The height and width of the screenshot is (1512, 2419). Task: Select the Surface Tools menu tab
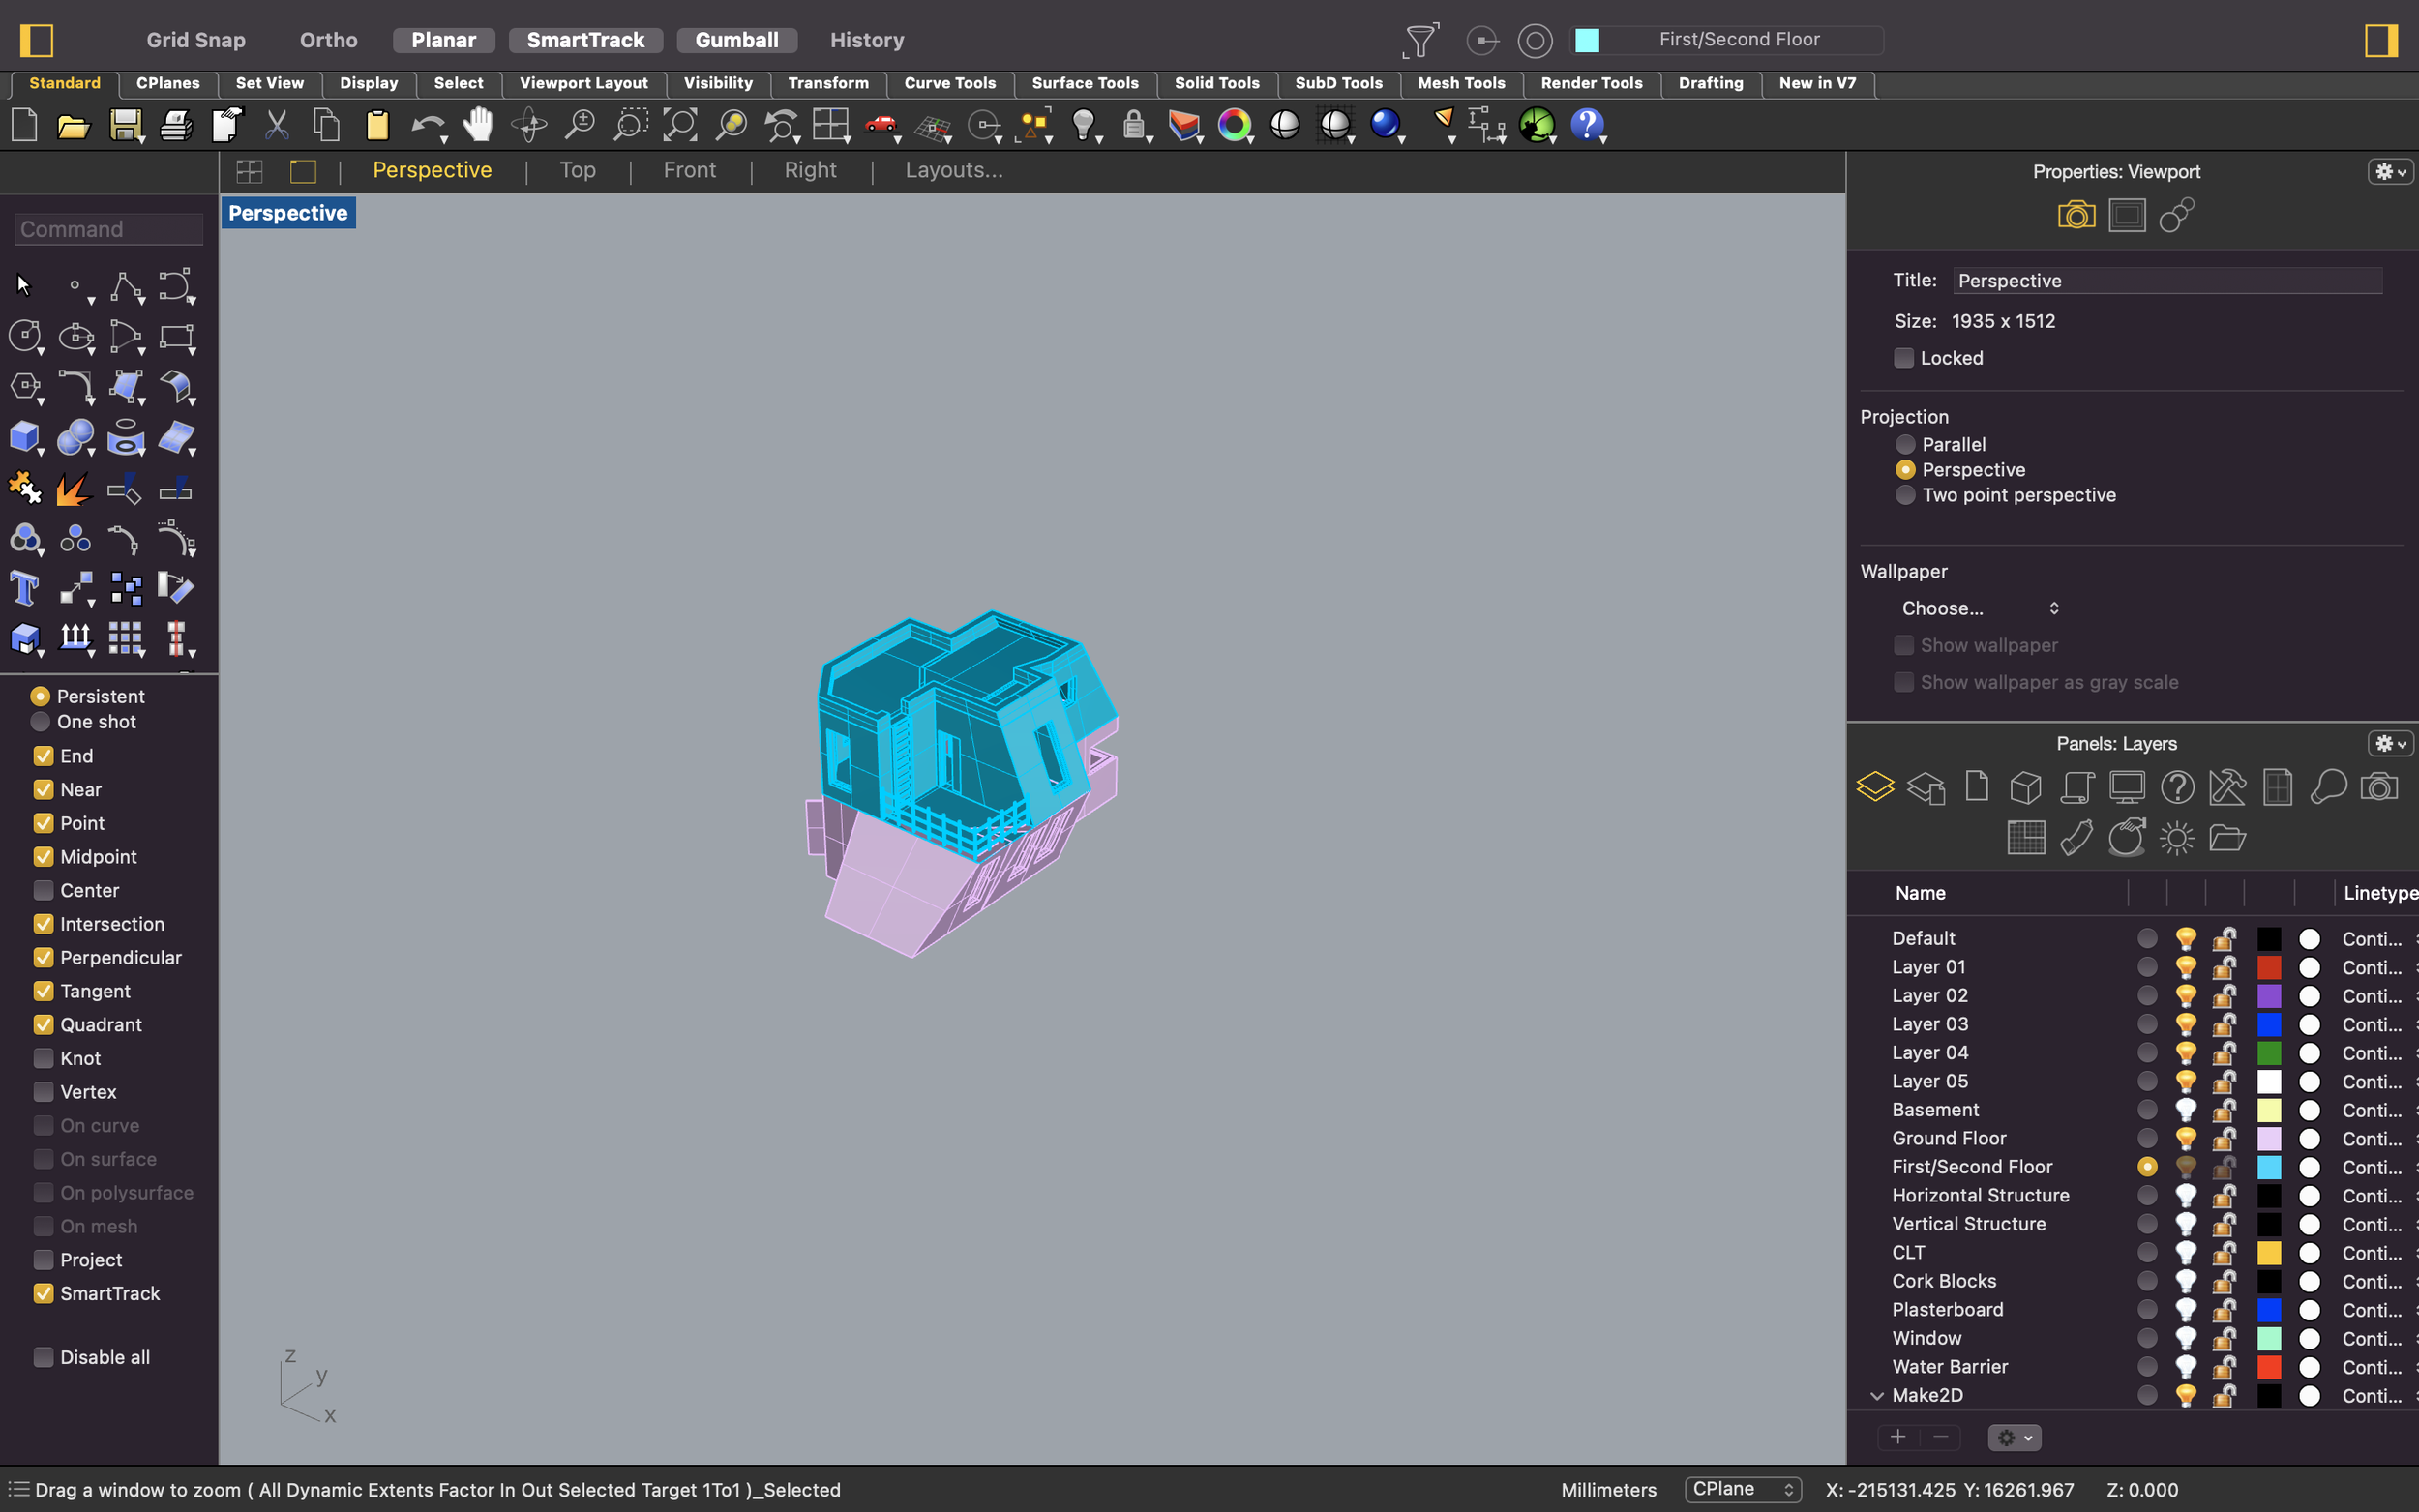pyautogui.click(x=1084, y=82)
